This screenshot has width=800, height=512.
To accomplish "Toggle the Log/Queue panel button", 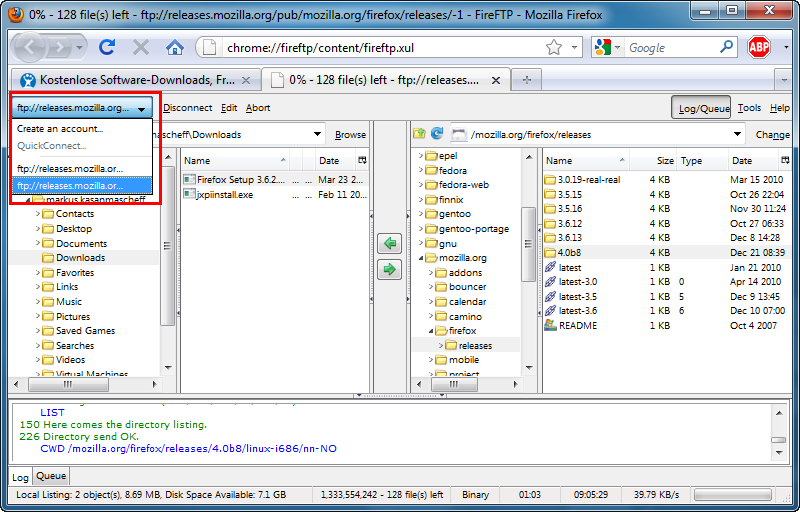I will pos(701,108).
